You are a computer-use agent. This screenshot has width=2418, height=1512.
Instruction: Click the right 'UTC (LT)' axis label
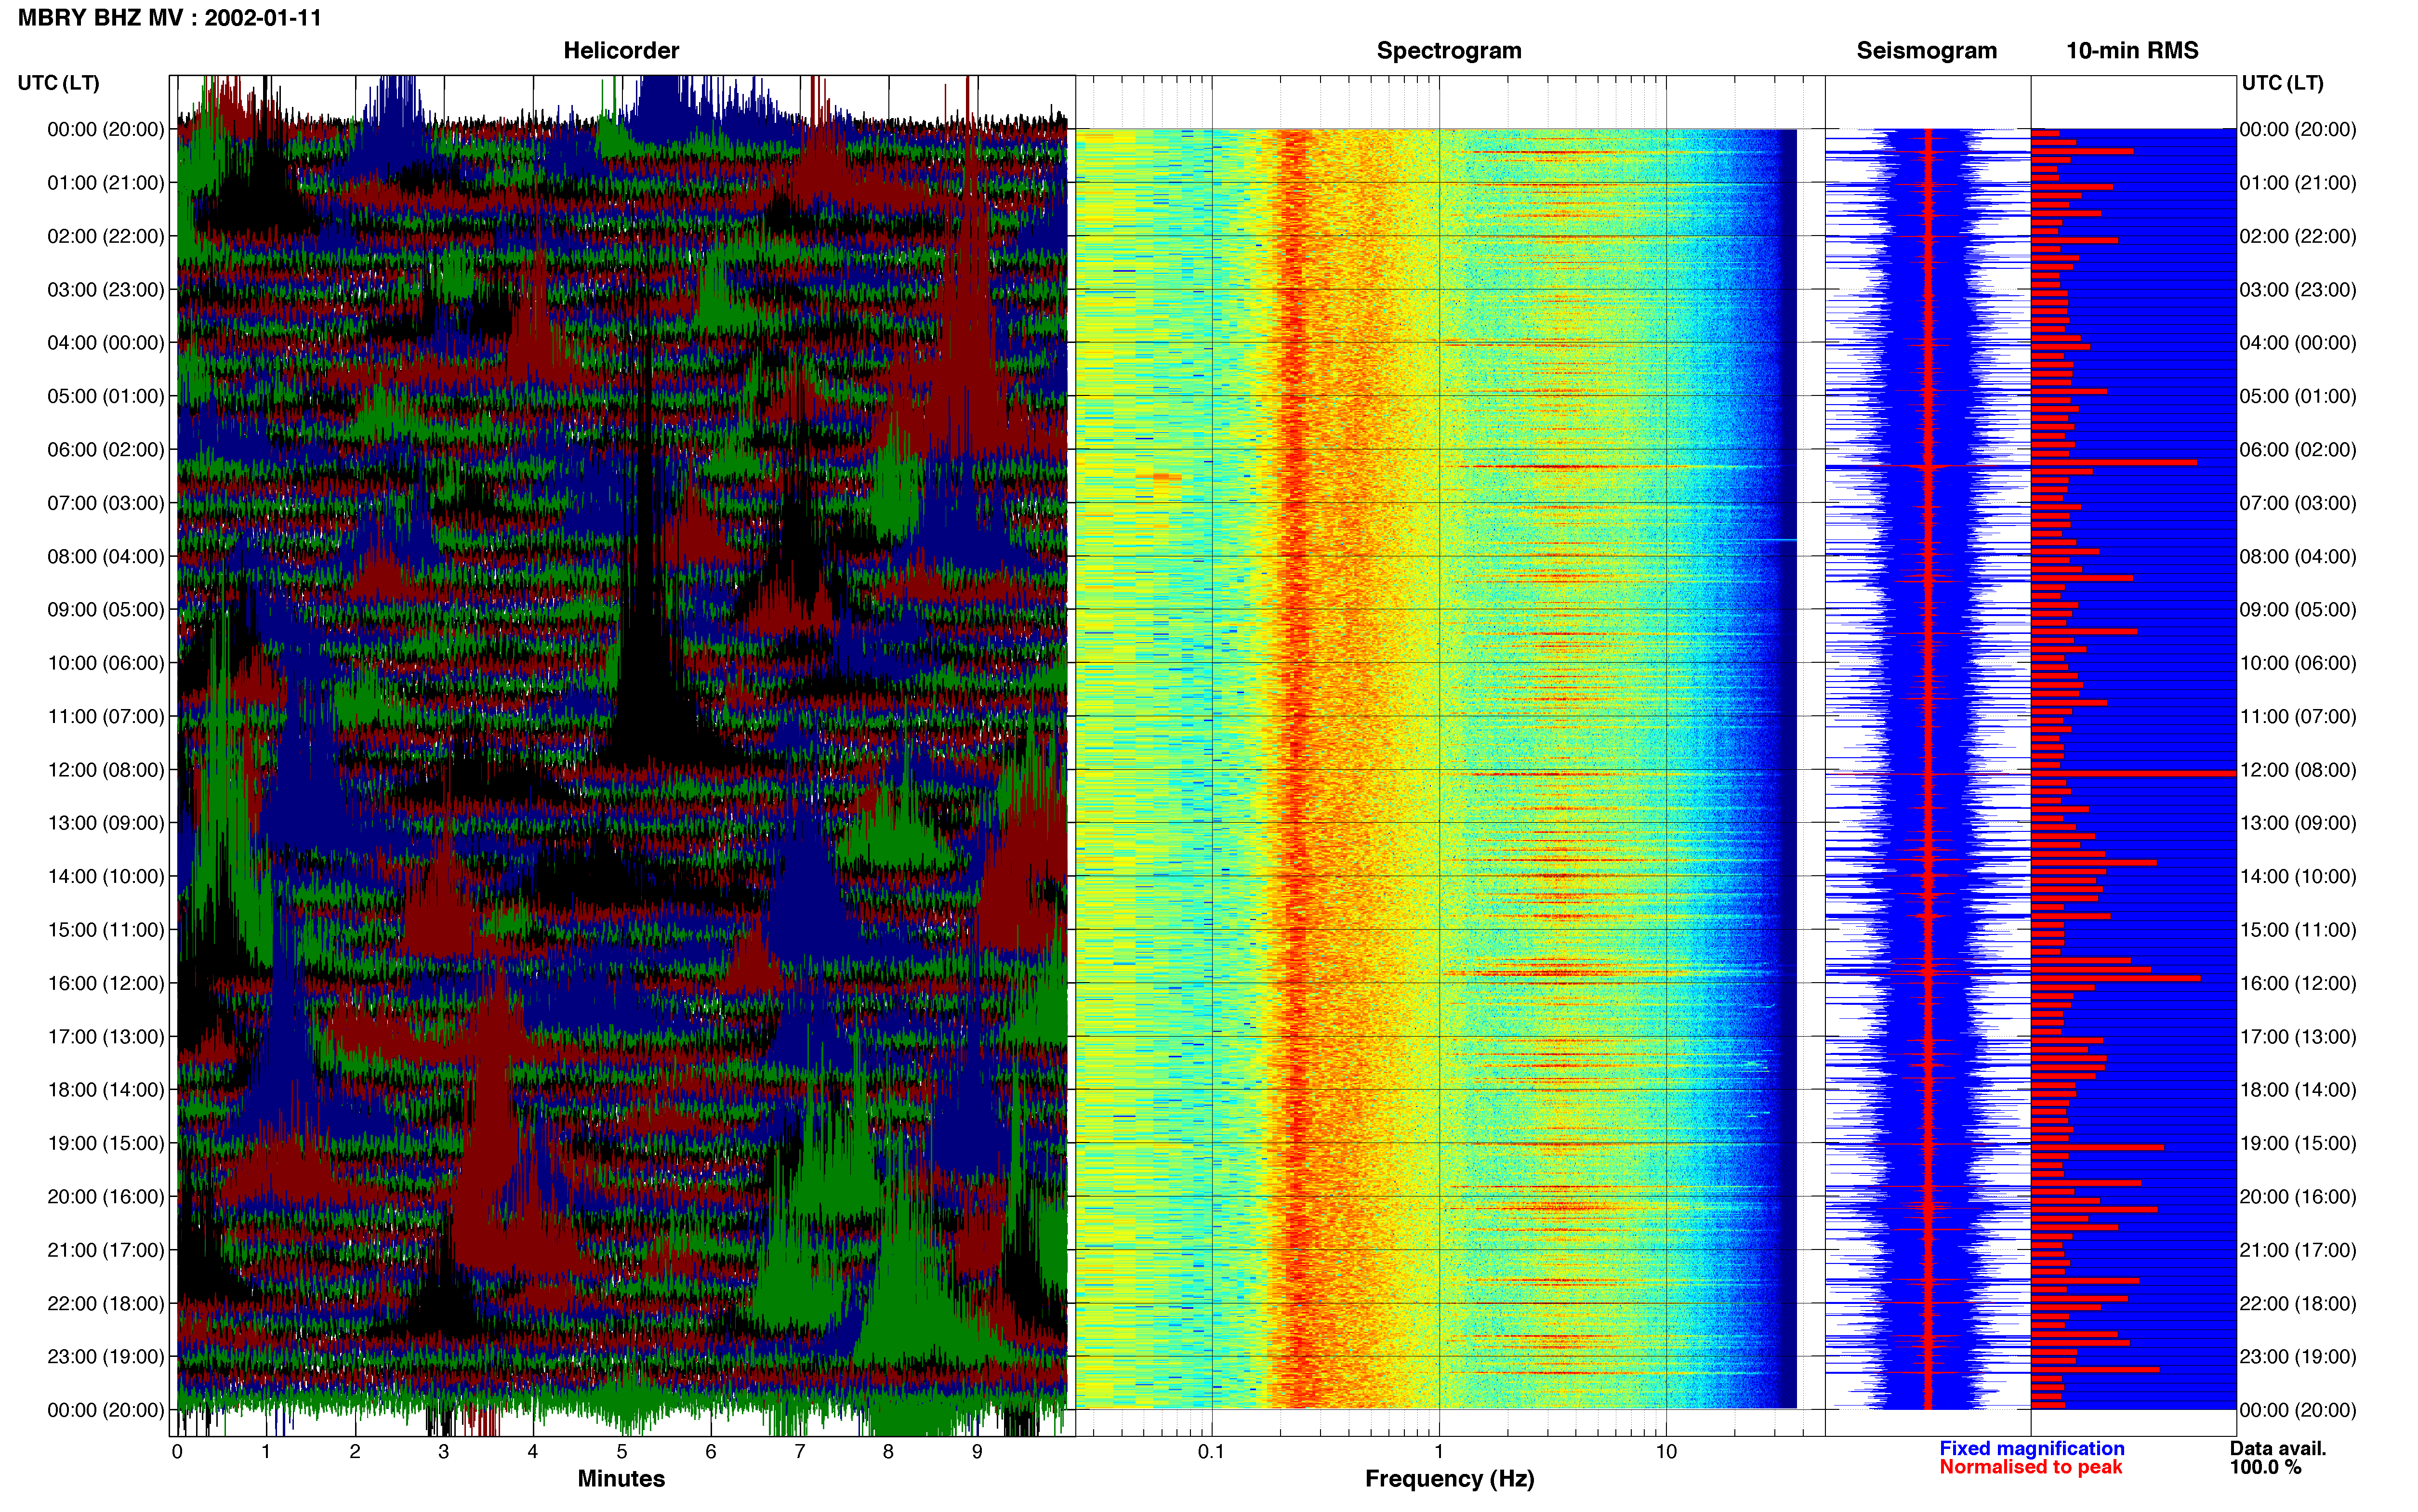pos(2282,83)
